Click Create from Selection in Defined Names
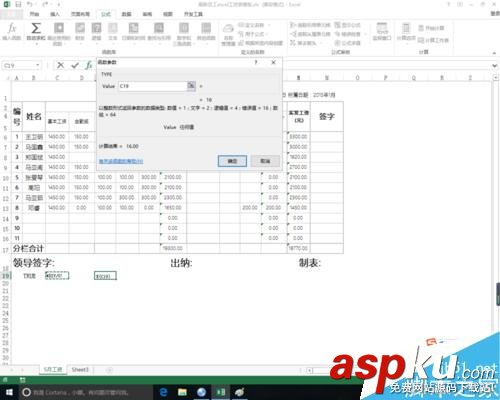 pos(261,43)
